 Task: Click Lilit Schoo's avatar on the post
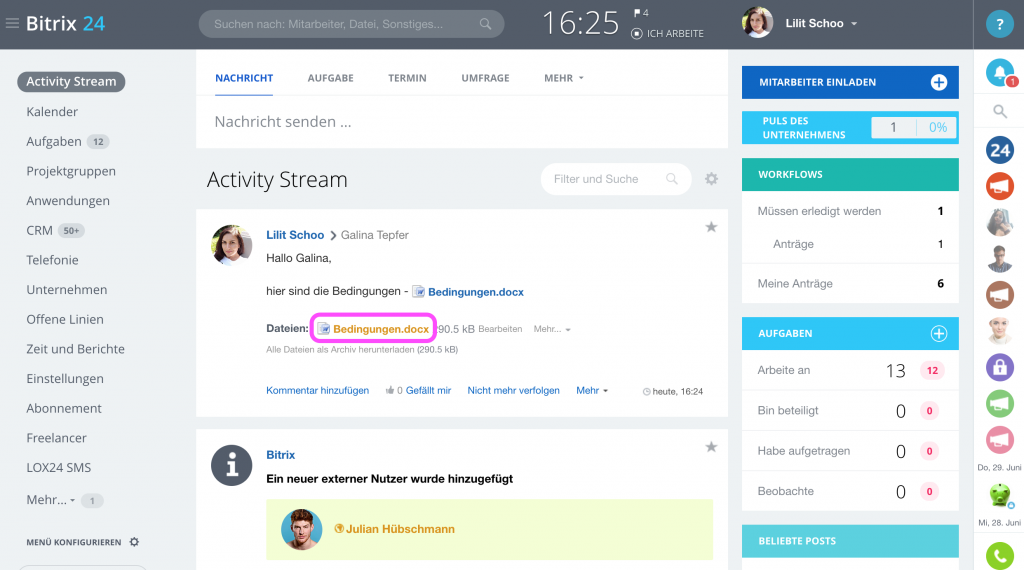coord(231,245)
